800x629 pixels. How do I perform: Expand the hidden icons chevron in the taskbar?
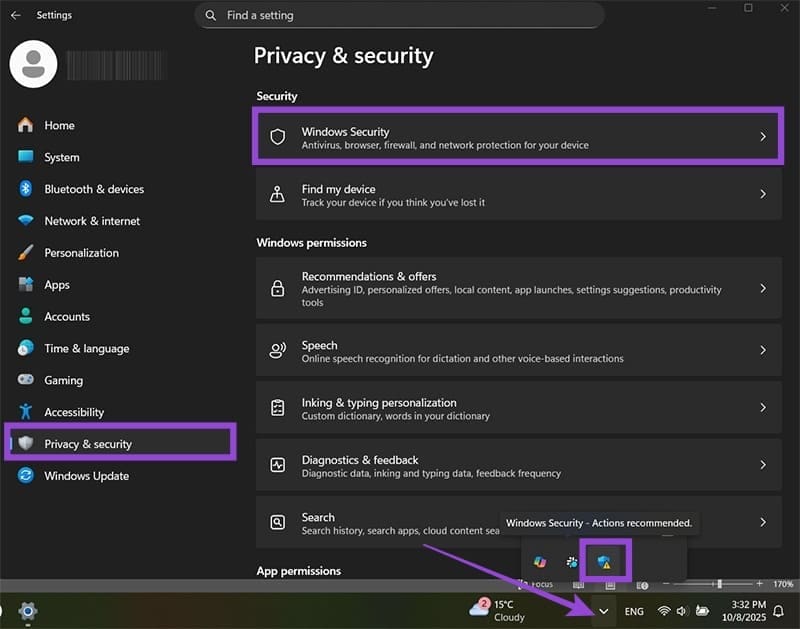tap(603, 610)
